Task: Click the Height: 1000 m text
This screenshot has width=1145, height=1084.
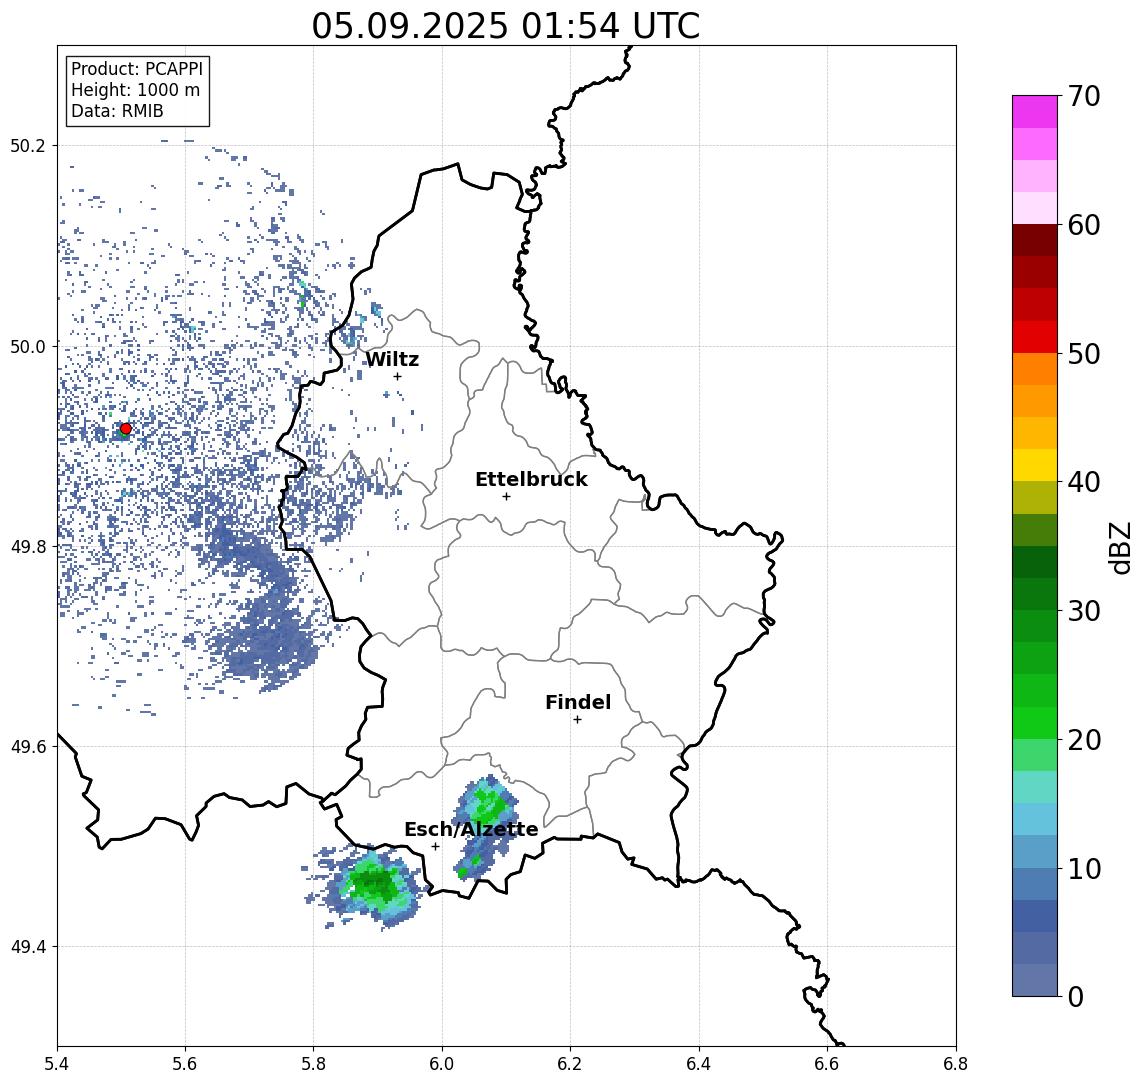Action: 135,90
